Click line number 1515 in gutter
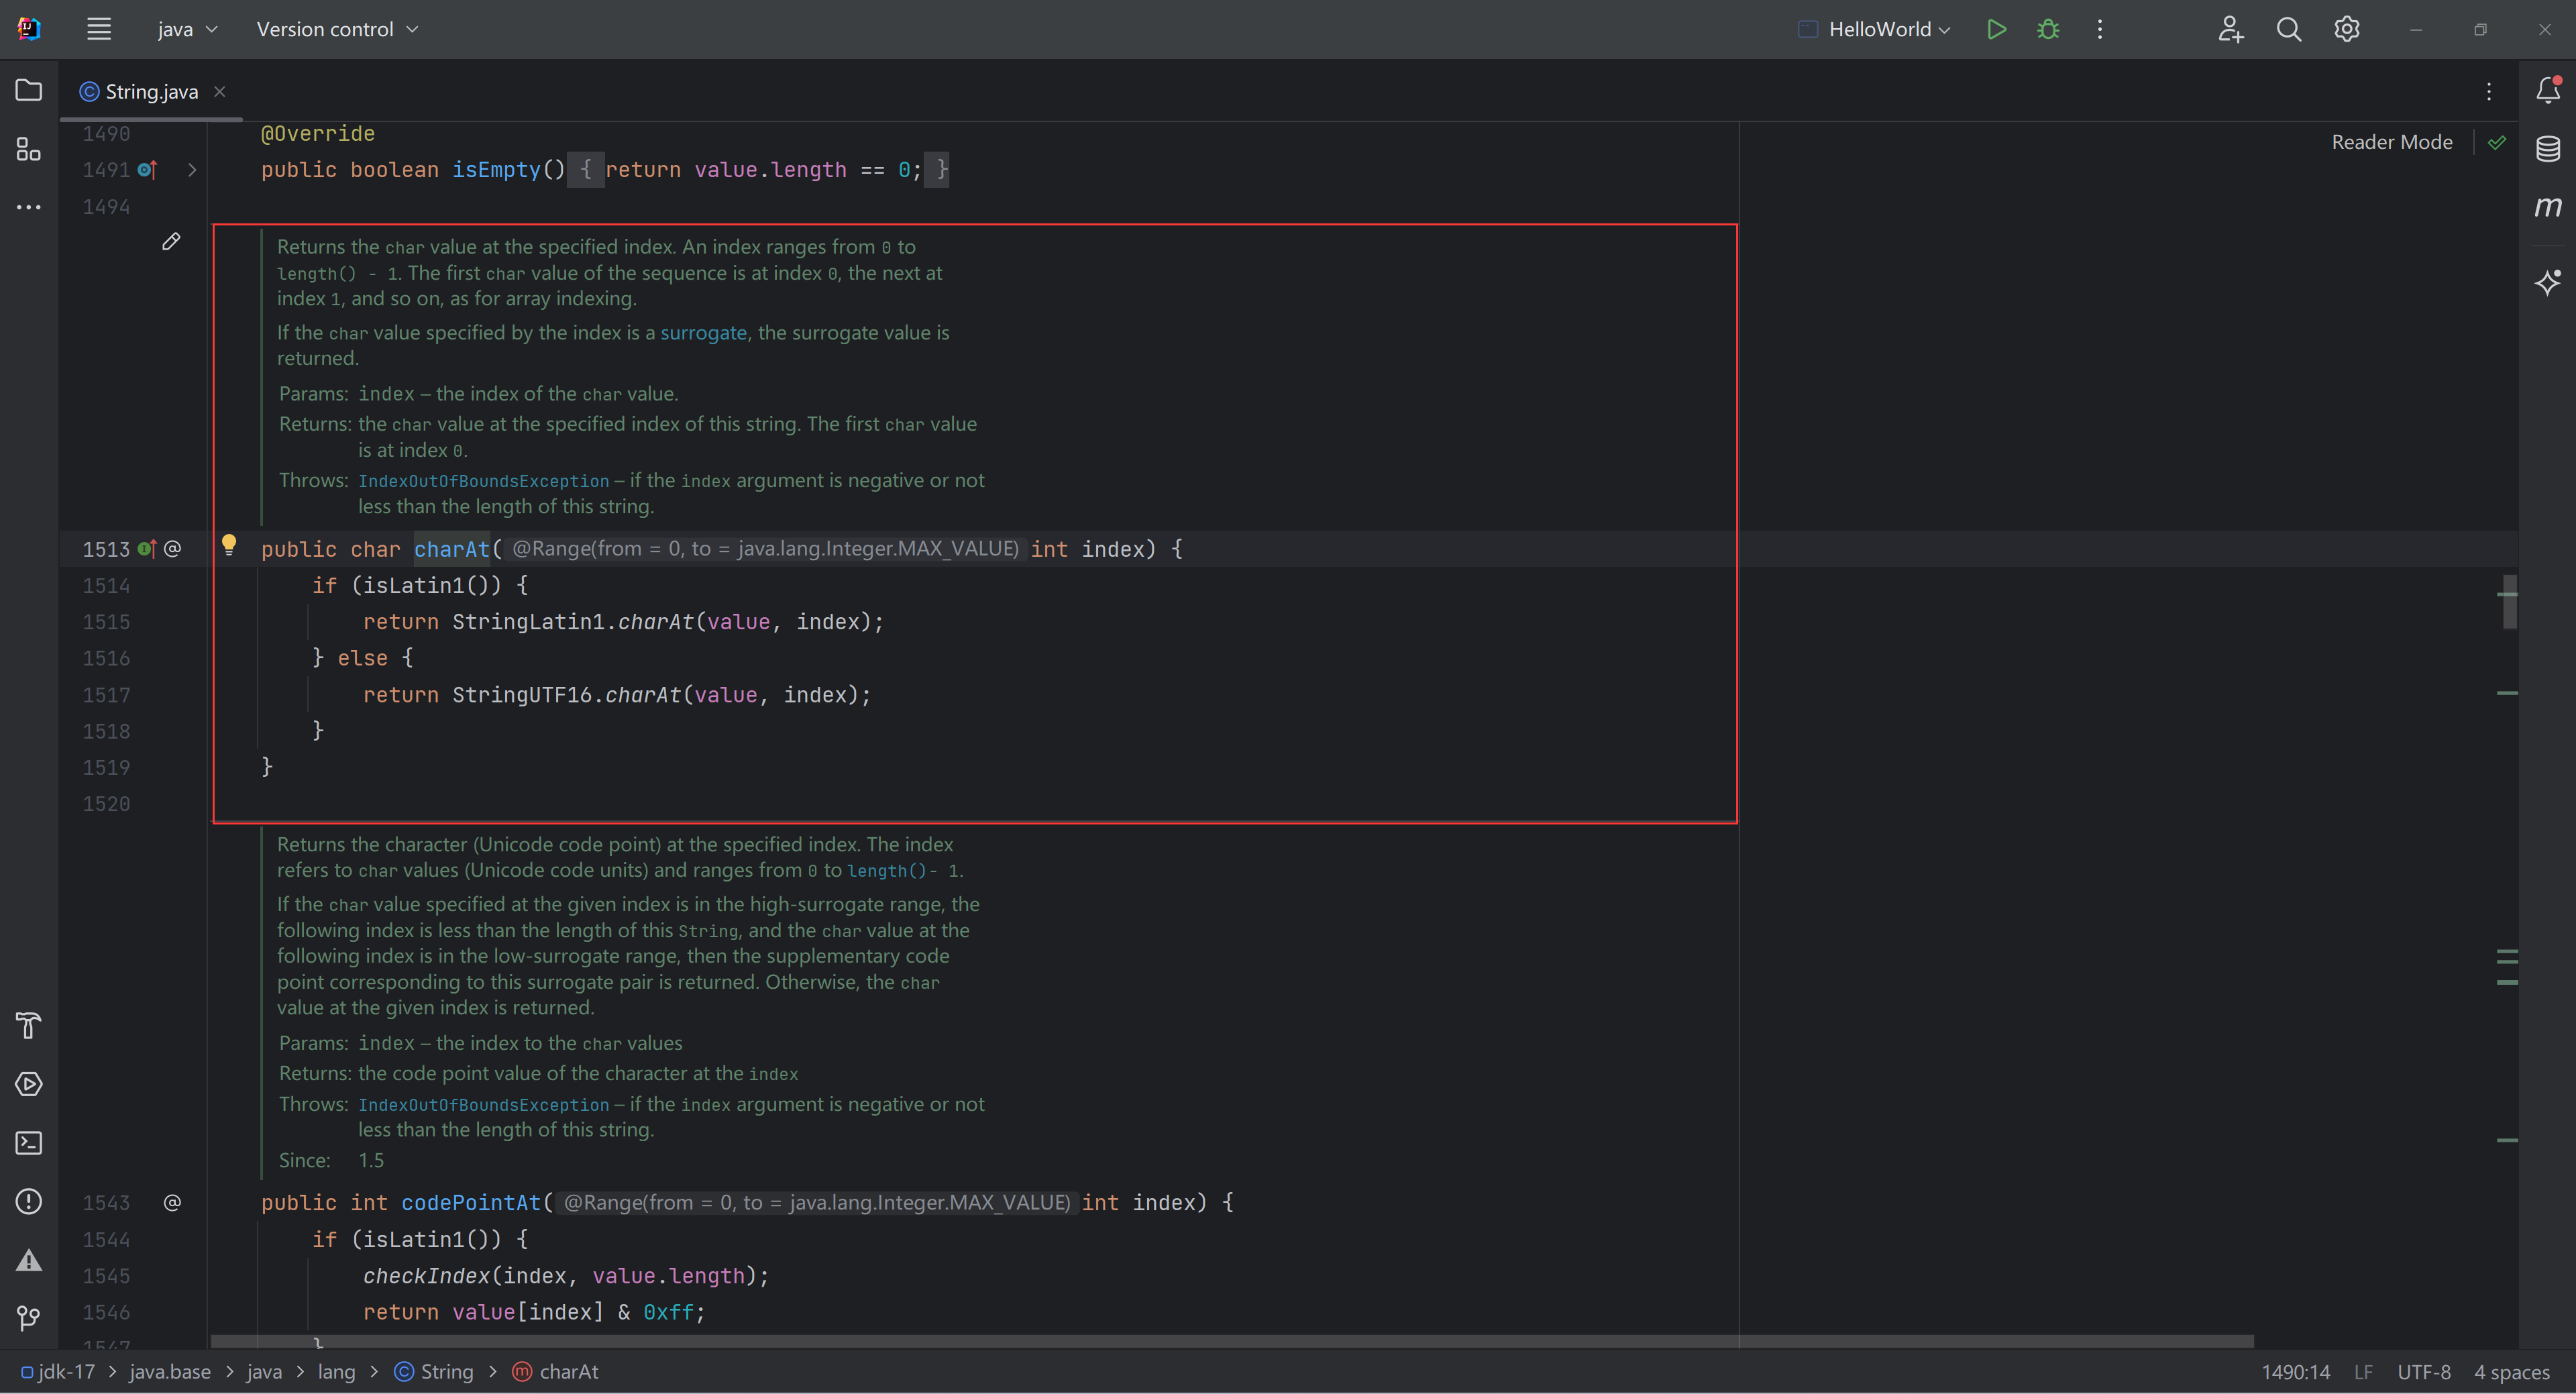Image resolution: width=2576 pixels, height=1394 pixels. [x=106, y=622]
